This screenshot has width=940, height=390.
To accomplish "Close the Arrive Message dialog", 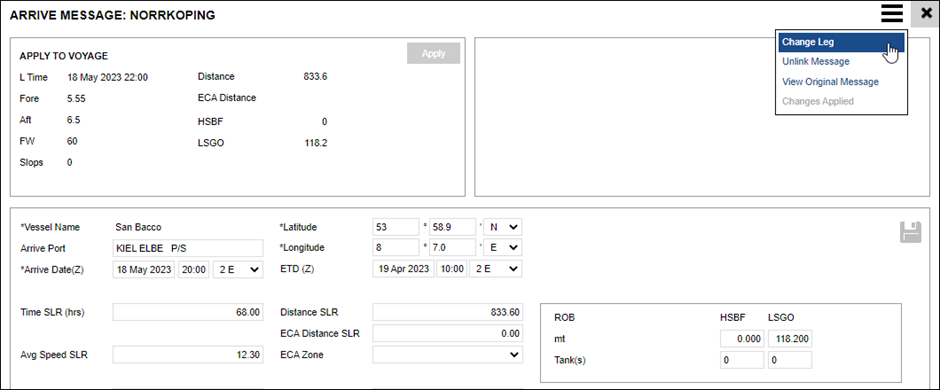I will pyautogui.click(x=925, y=14).
